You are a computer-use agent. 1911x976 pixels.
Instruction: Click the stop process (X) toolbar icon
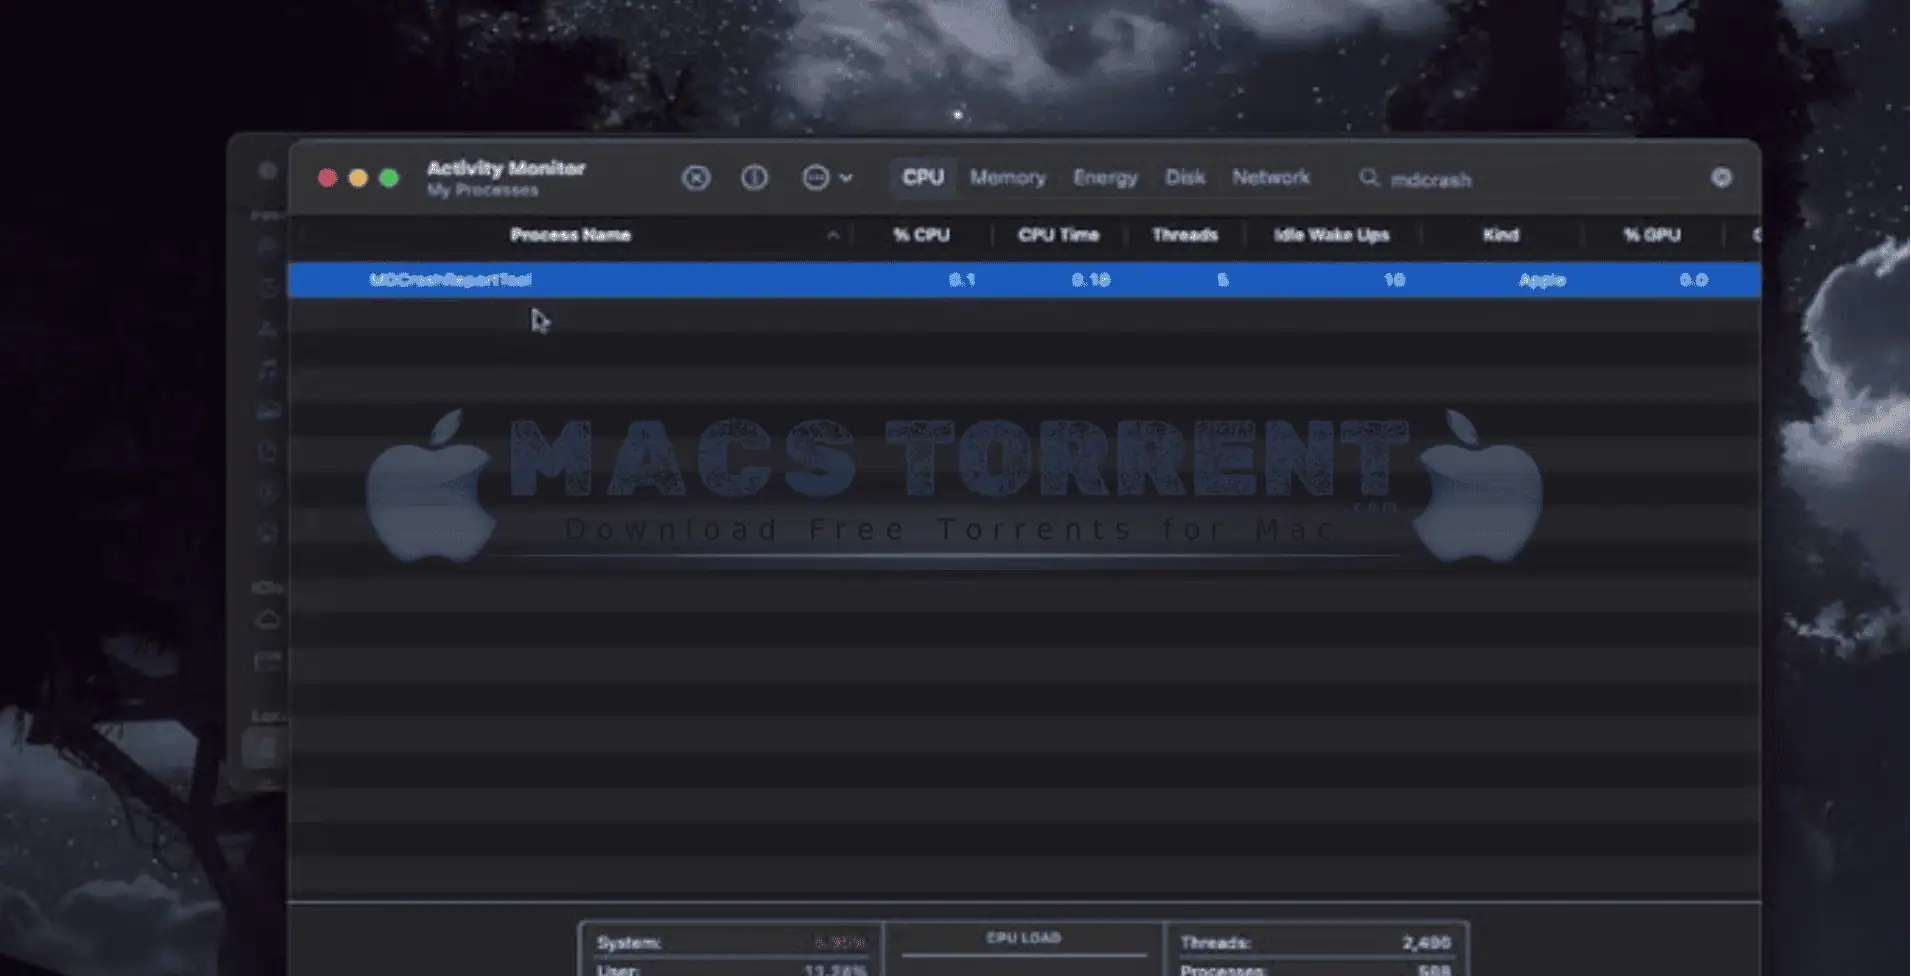pos(696,178)
